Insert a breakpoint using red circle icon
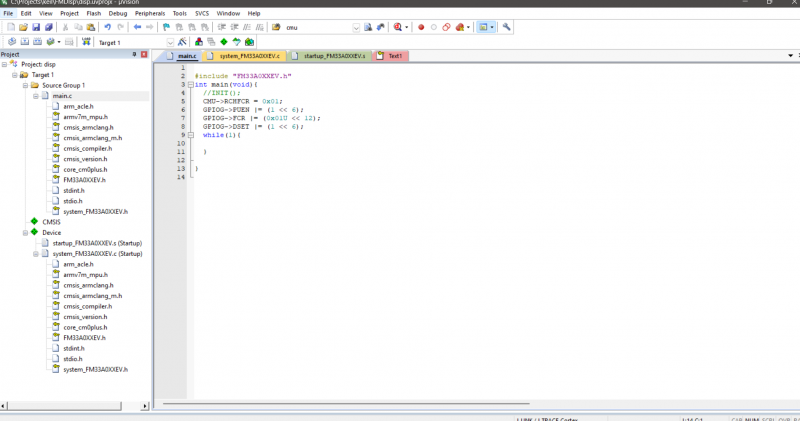Screen dimensions: 800x421 tap(421, 27)
